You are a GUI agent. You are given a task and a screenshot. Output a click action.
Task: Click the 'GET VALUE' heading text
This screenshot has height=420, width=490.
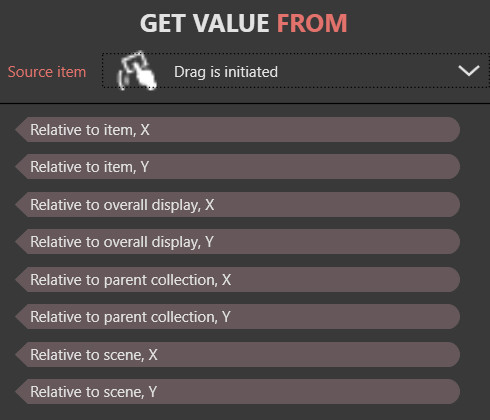coord(204,23)
